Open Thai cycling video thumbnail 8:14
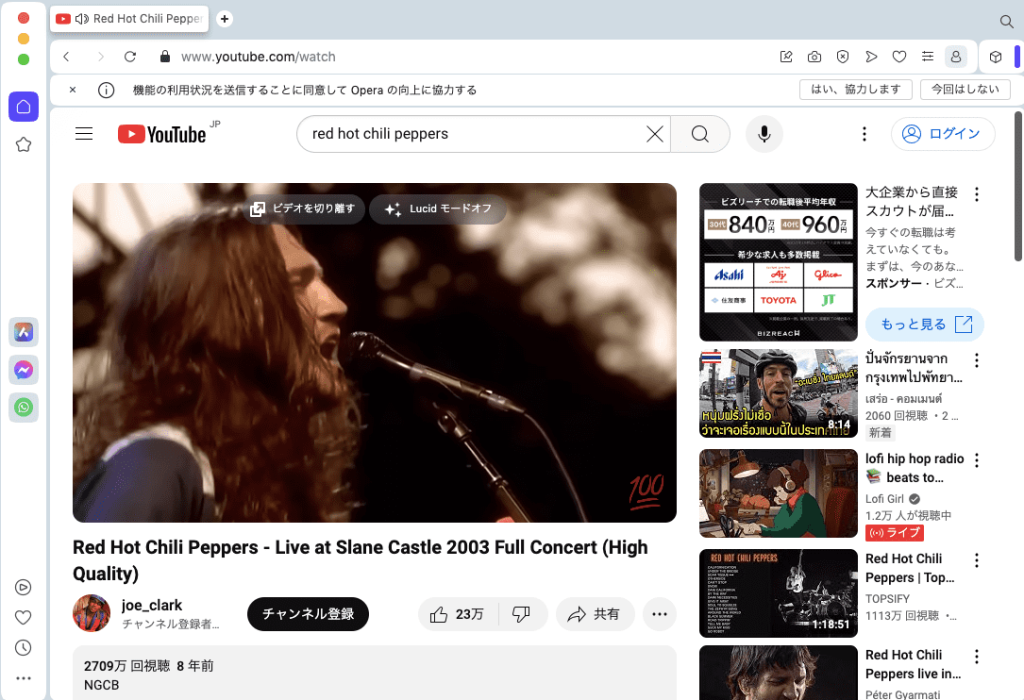The image size is (1024, 700). (x=778, y=394)
